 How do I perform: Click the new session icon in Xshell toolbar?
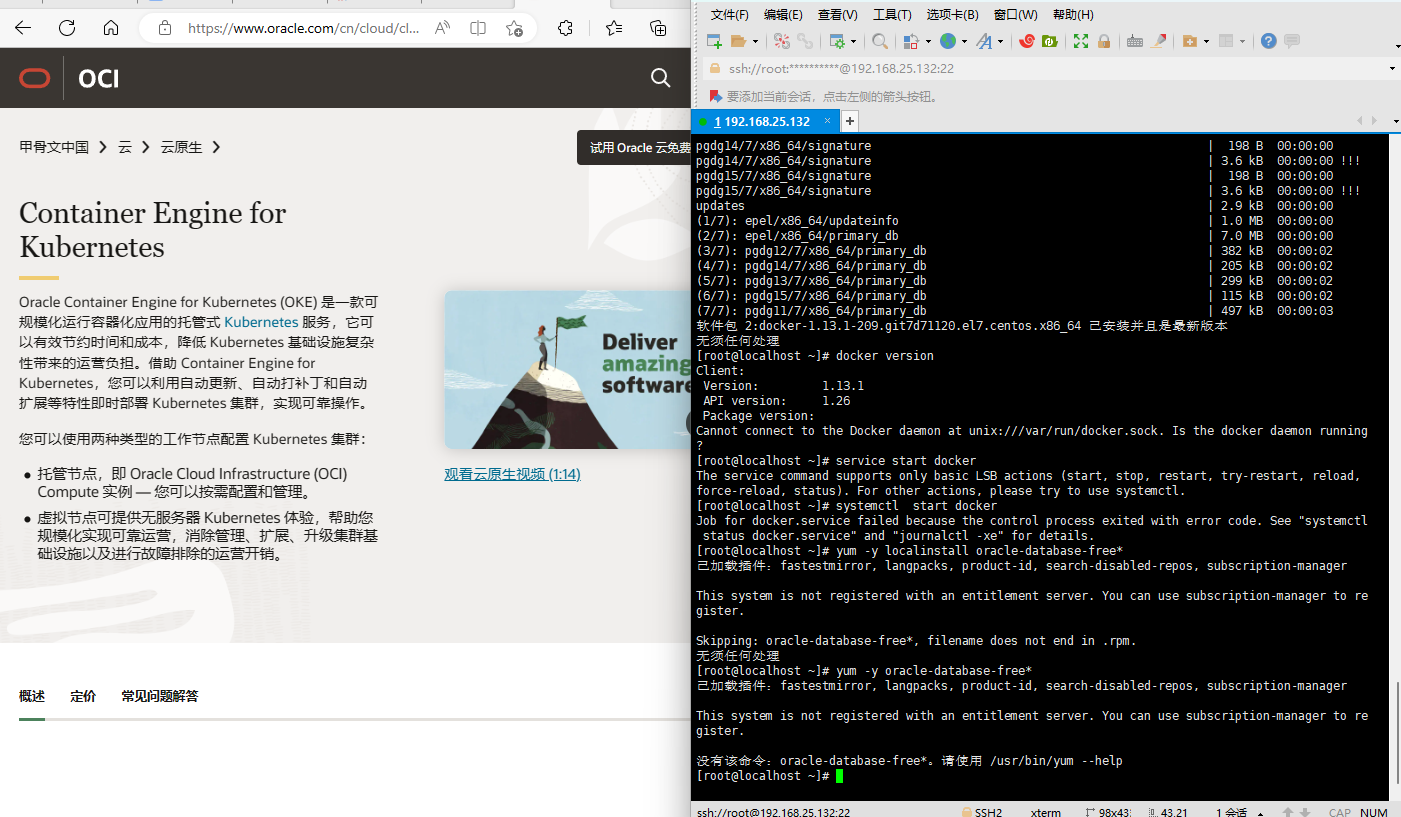(714, 41)
